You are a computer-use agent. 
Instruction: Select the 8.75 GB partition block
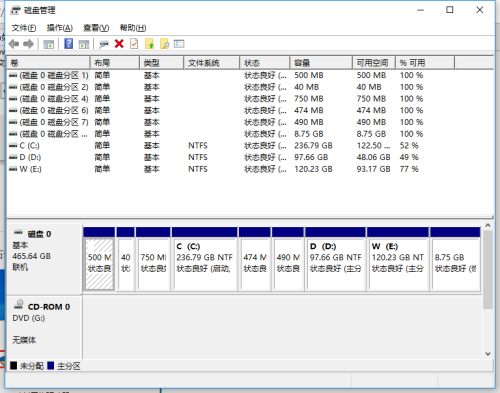[455, 259]
